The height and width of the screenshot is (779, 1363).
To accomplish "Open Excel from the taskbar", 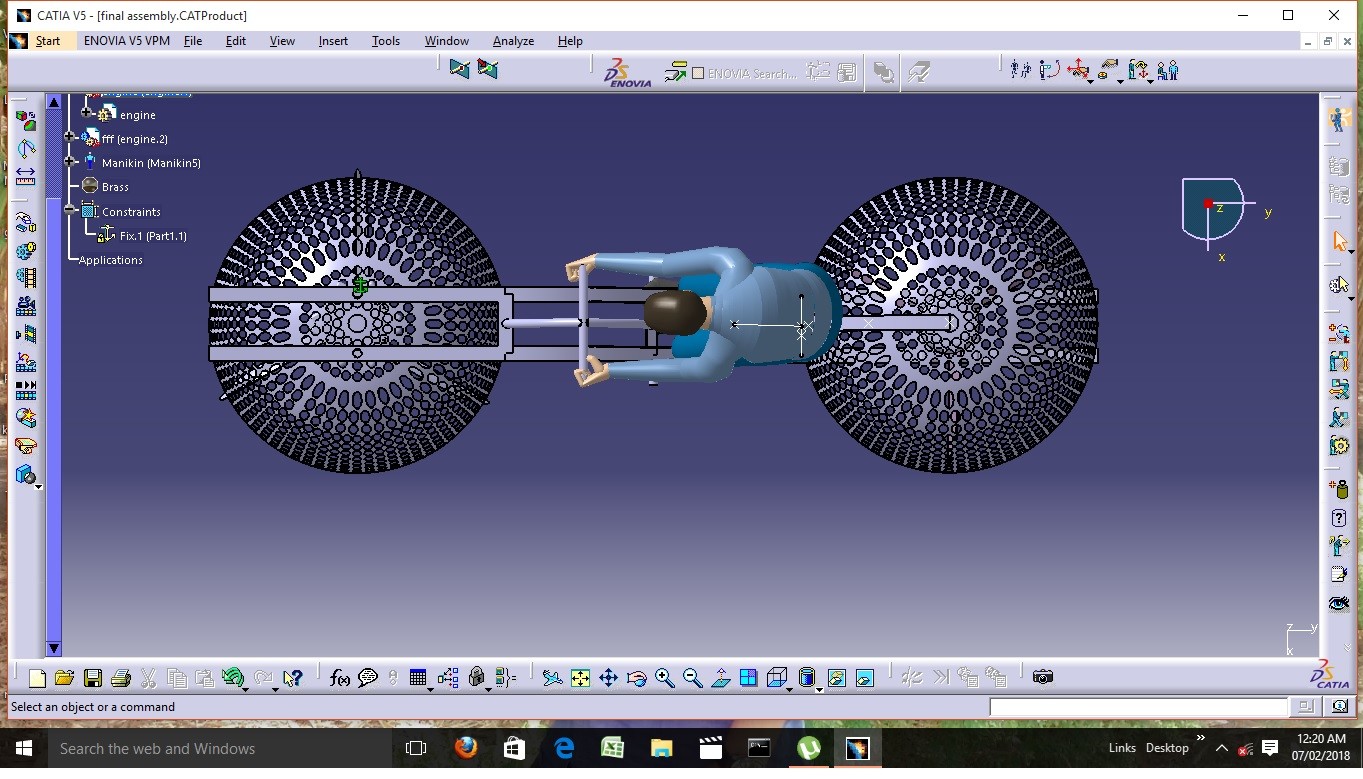I will [612, 748].
